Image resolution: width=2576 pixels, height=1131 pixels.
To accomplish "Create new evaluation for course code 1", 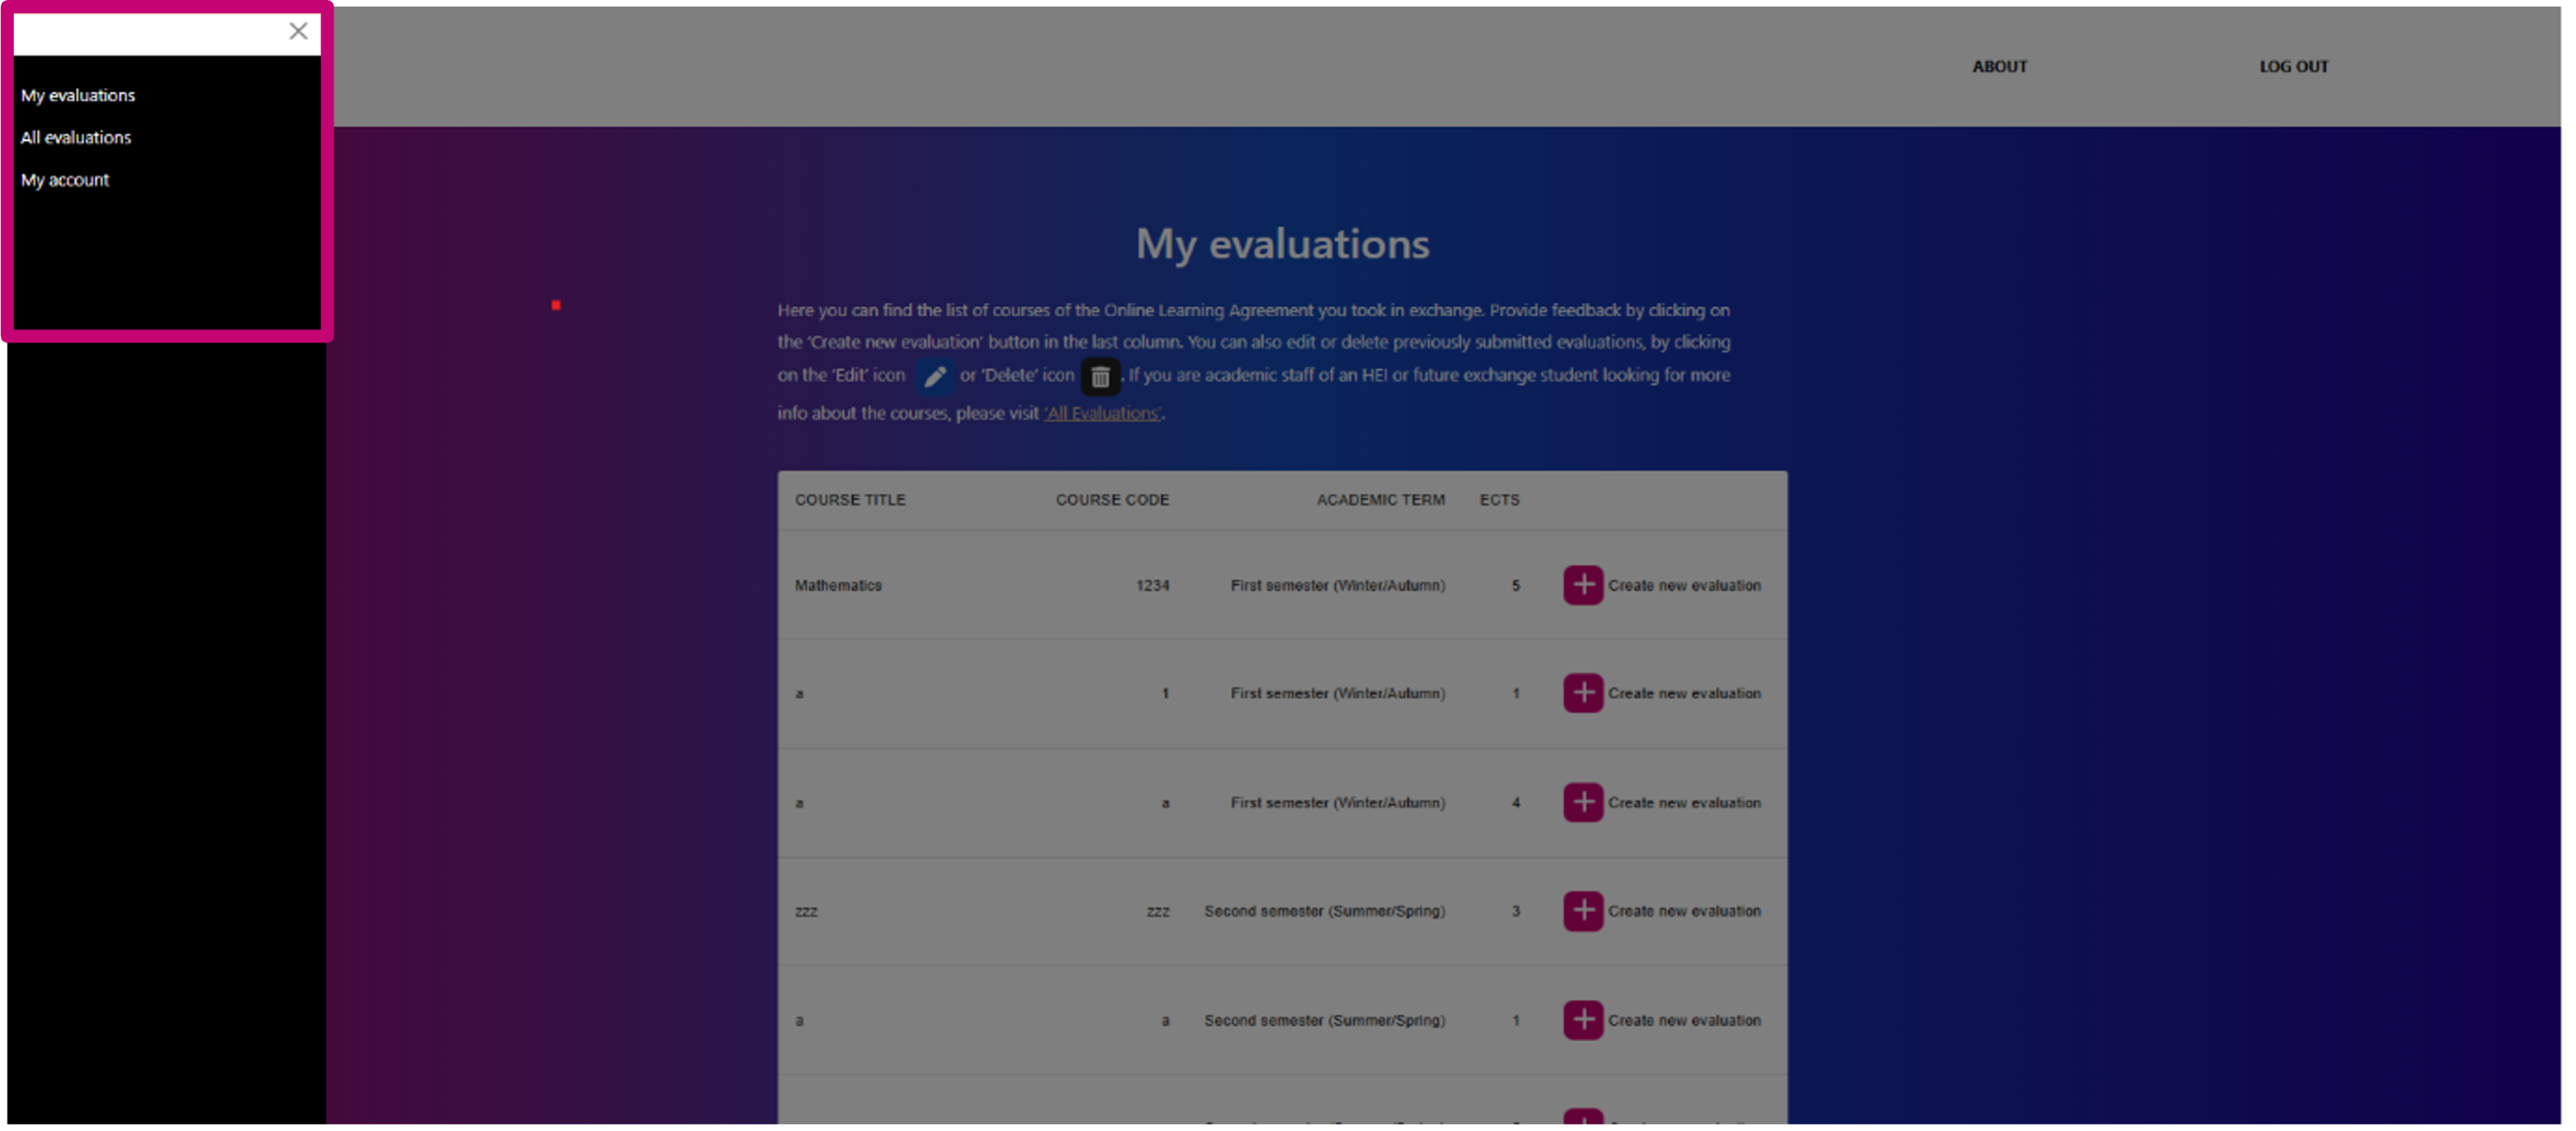I will 1684,693.
